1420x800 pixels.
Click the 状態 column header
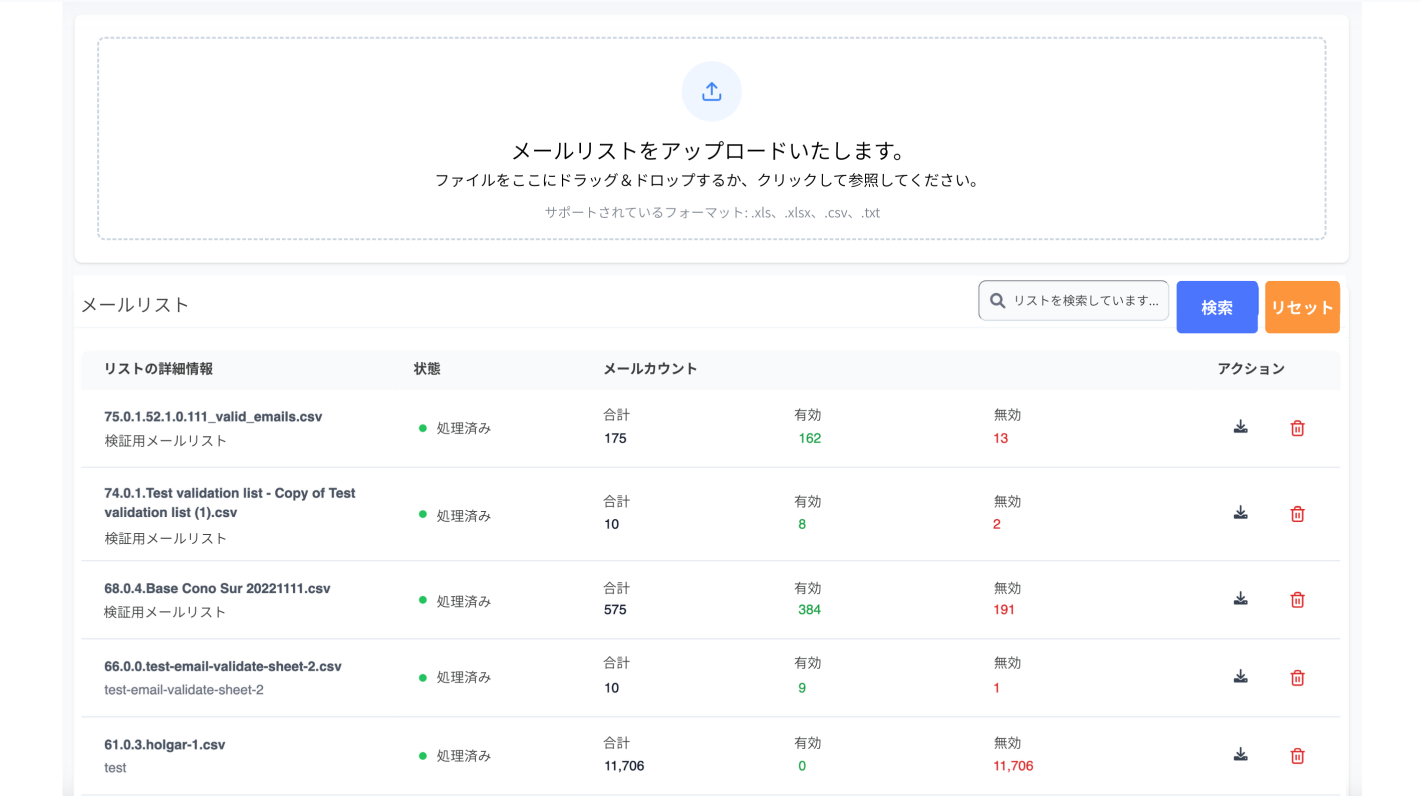(427, 369)
